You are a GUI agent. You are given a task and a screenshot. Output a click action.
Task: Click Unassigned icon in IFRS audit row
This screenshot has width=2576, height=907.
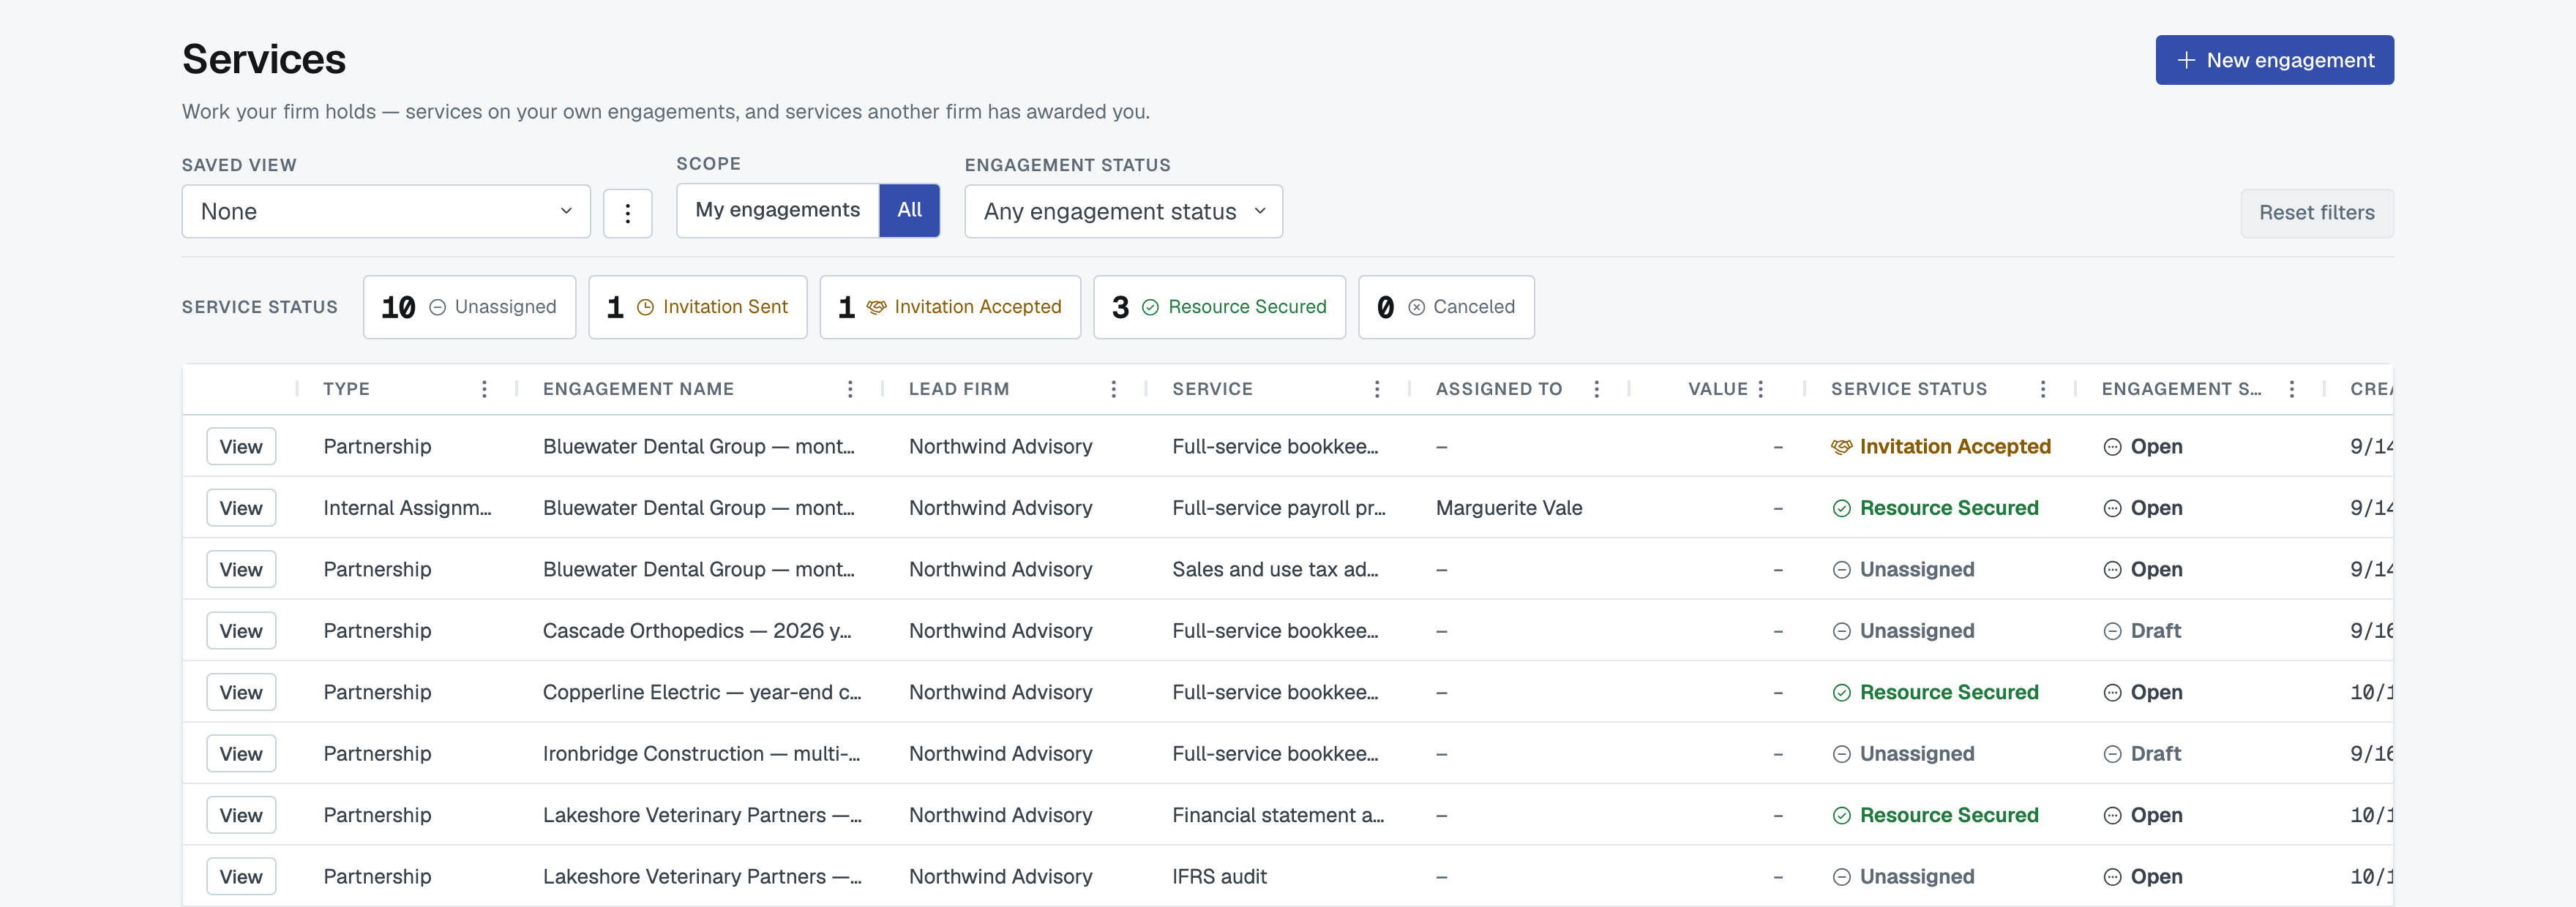[x=1841, y=877]
